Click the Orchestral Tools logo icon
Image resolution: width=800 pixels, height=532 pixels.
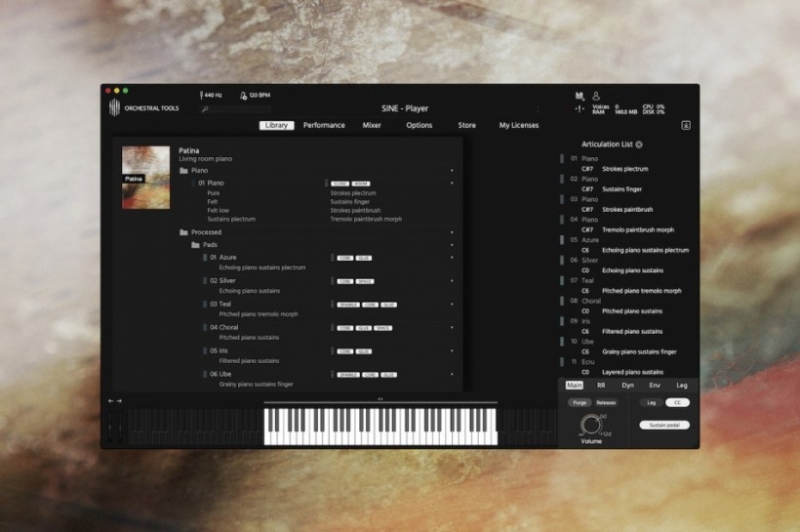[x=114, y=108]
